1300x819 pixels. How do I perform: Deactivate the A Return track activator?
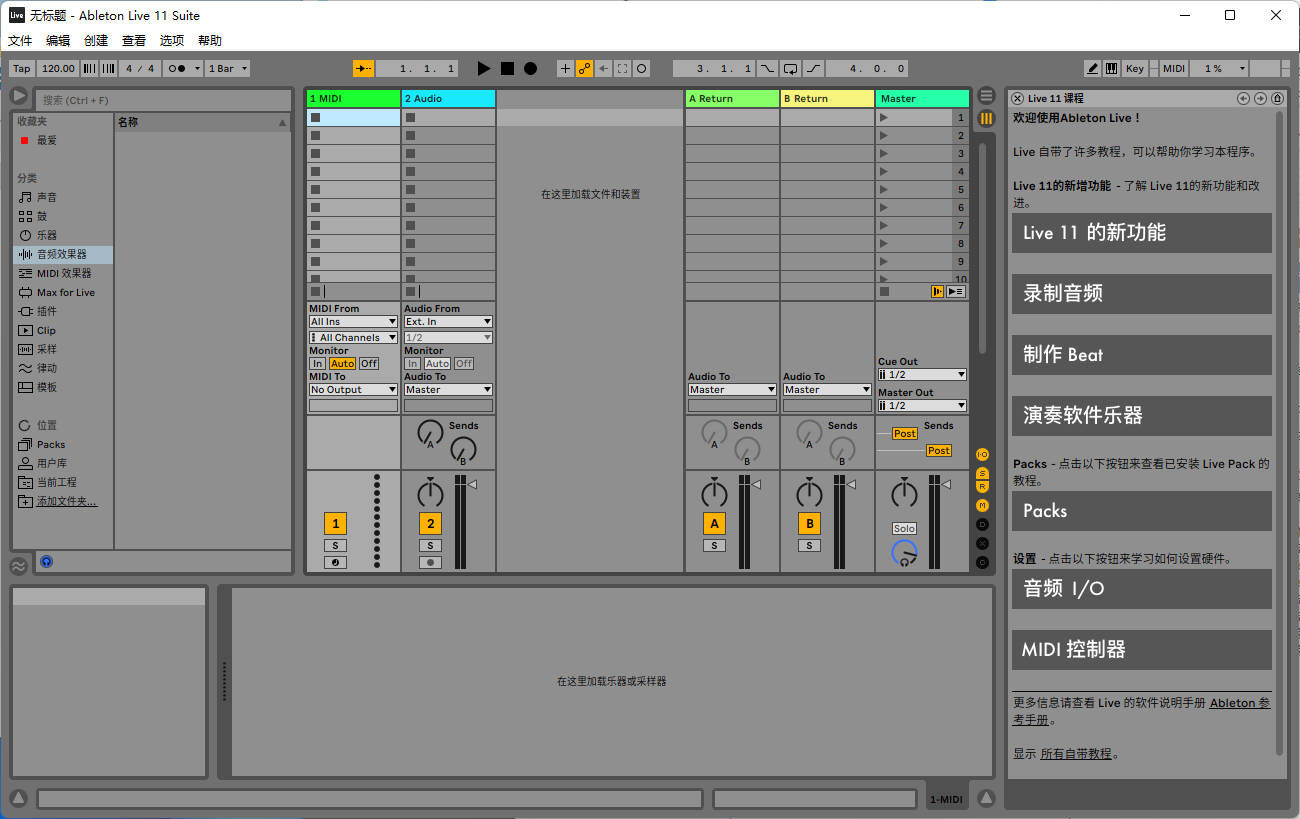714,523
